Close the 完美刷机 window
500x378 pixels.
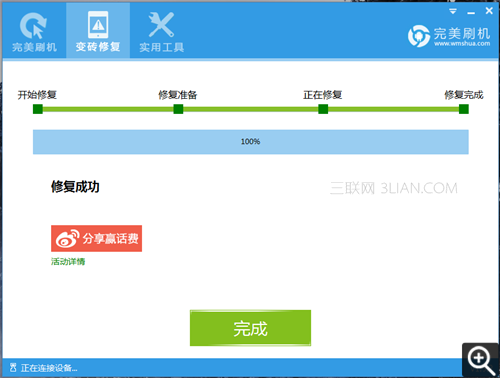[489, 11]
